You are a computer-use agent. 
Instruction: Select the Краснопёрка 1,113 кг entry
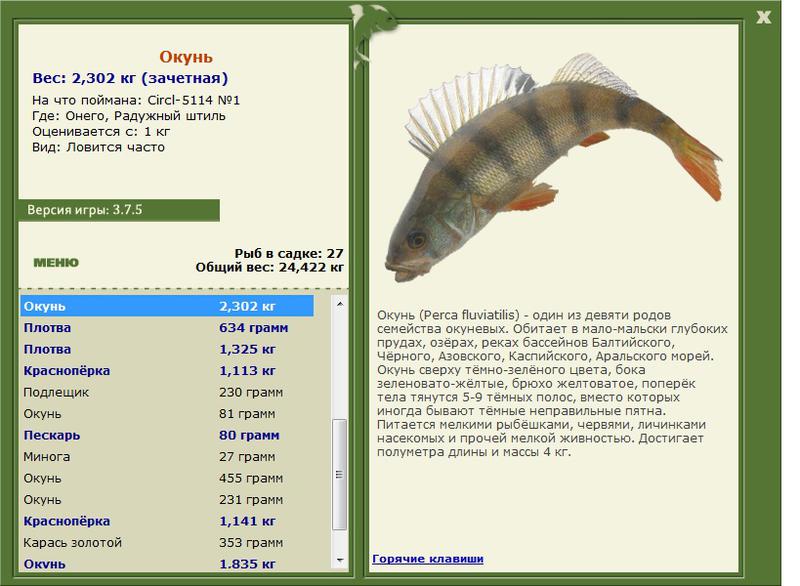pyautogui.click(x=167, y=370)
